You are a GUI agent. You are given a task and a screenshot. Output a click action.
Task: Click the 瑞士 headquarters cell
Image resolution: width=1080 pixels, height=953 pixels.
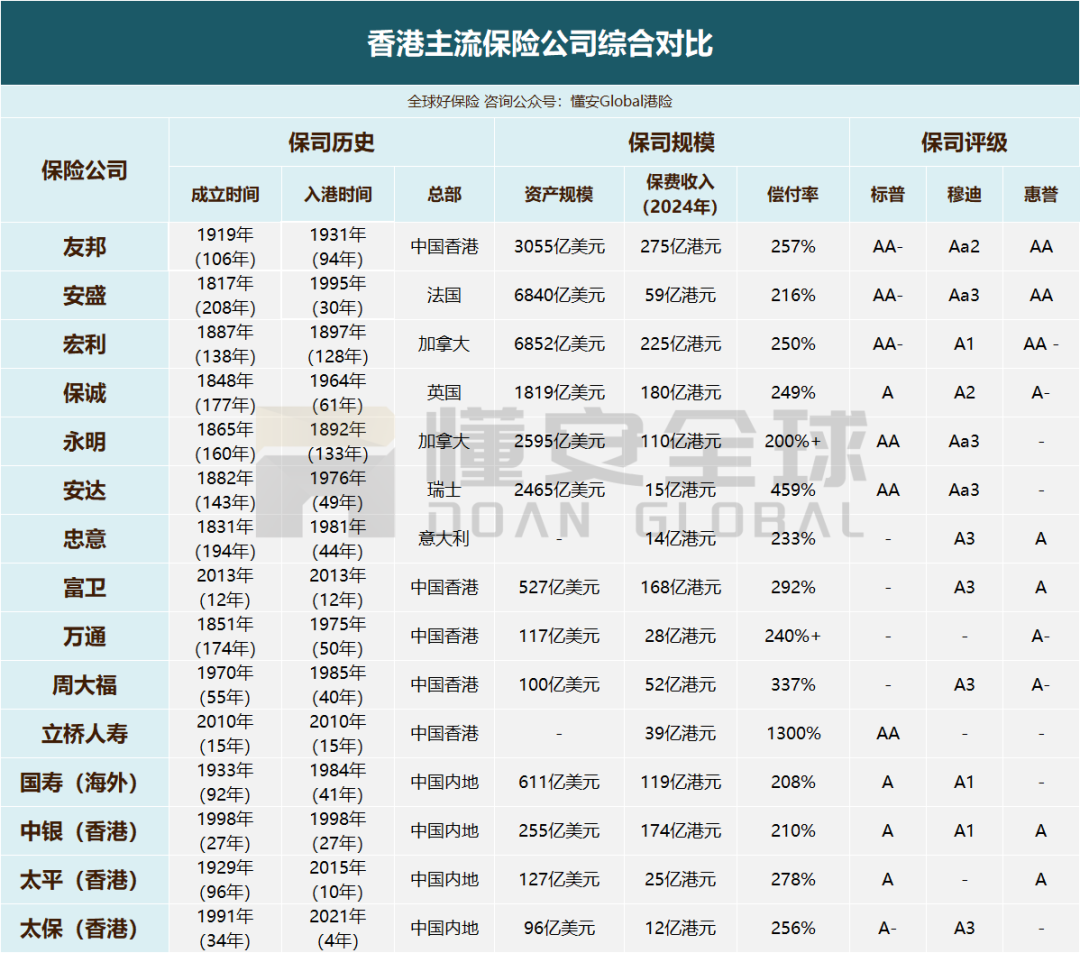pos(444,490)
